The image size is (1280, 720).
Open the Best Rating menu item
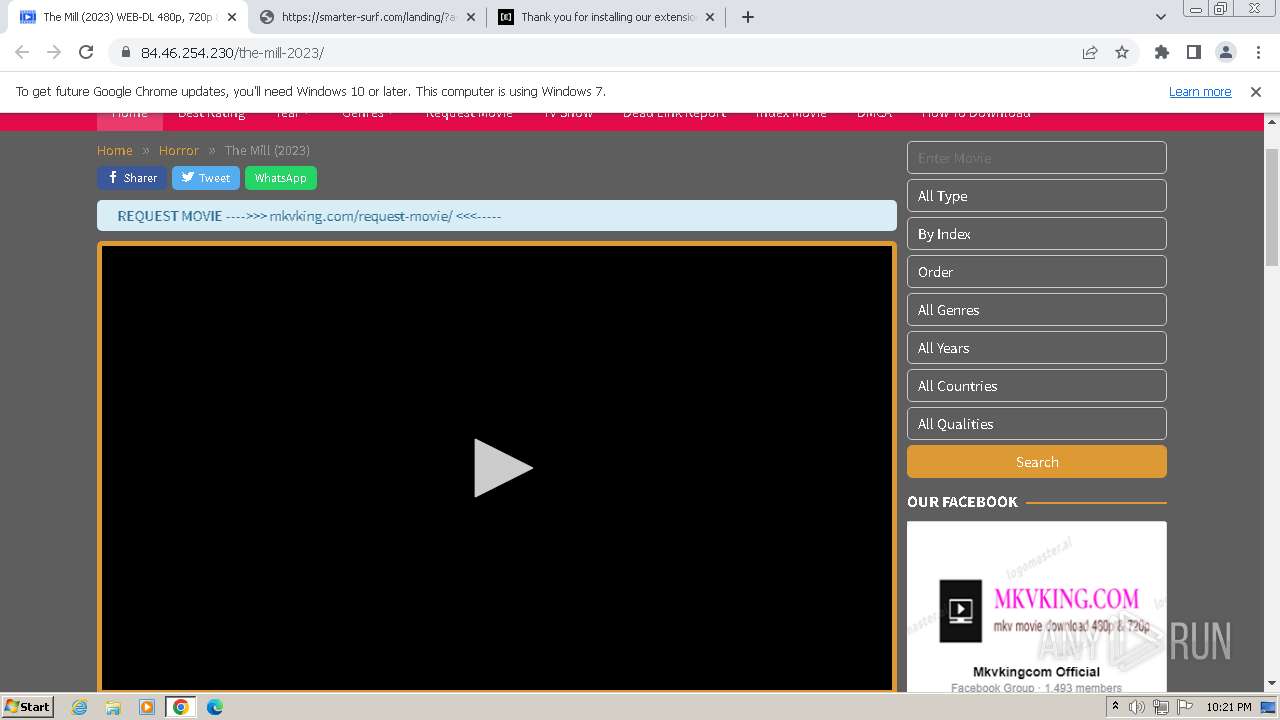pos(211,114)
